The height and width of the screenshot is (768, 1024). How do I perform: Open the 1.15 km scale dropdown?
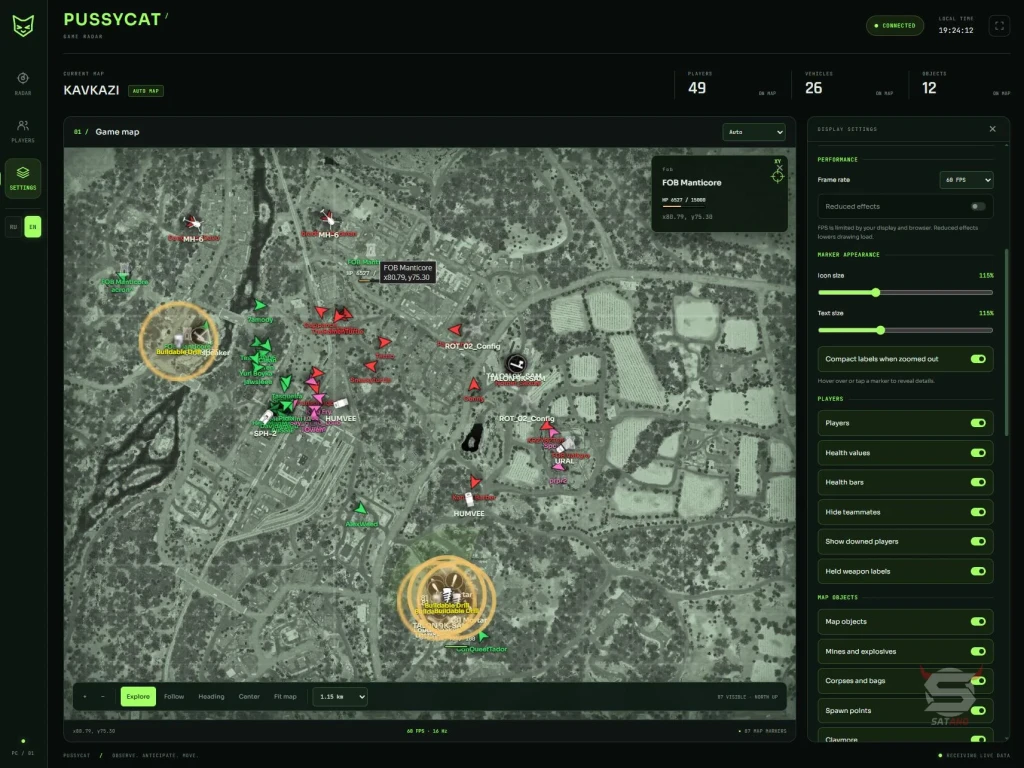[x=340, y=697]
